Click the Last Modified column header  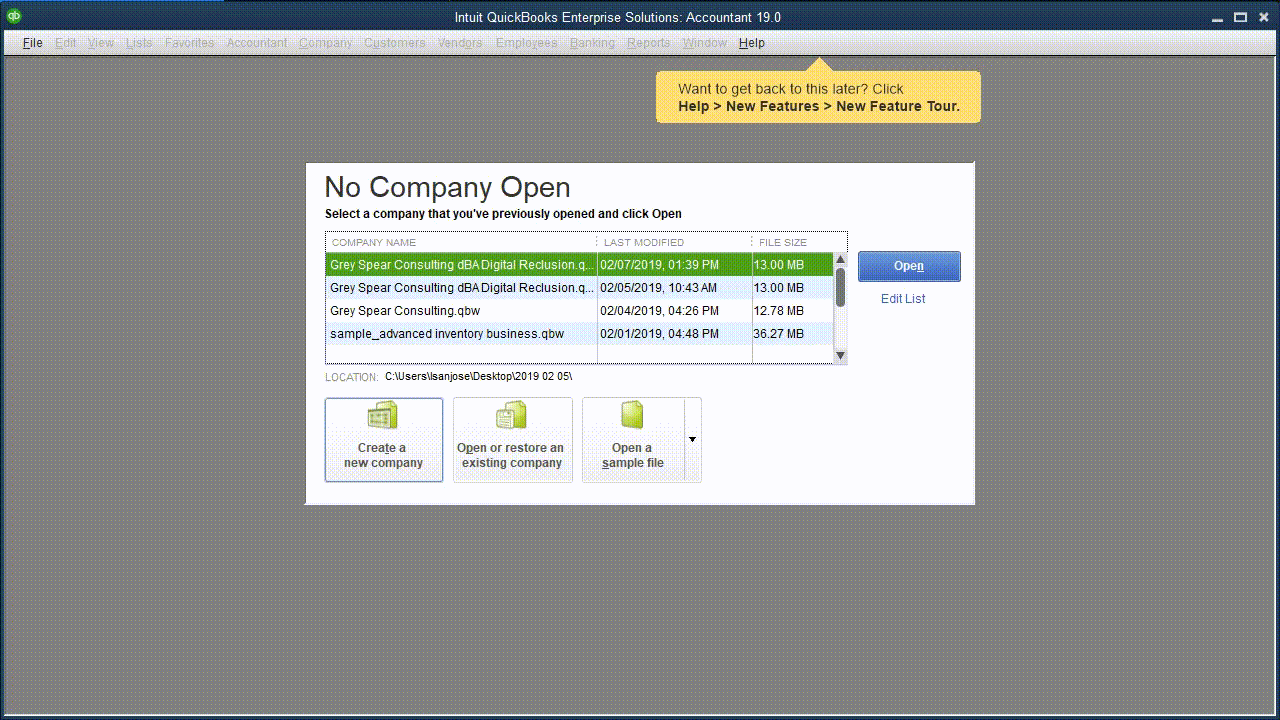coord(674,243)
